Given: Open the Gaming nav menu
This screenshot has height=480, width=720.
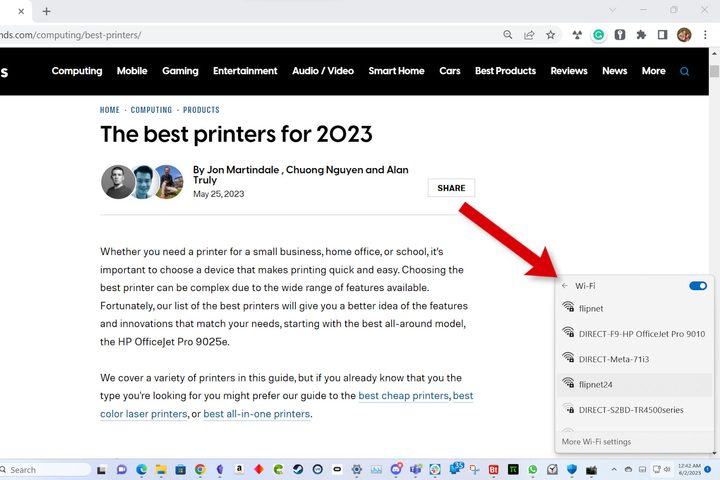Looking at the screenshot, I should pos(180,71).
